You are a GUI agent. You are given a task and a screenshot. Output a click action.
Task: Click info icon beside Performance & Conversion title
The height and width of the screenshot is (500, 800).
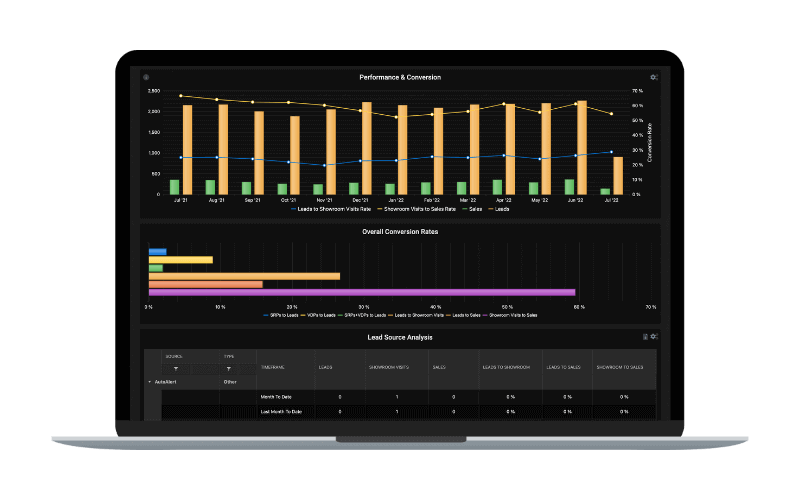click(x=146, y=77)
